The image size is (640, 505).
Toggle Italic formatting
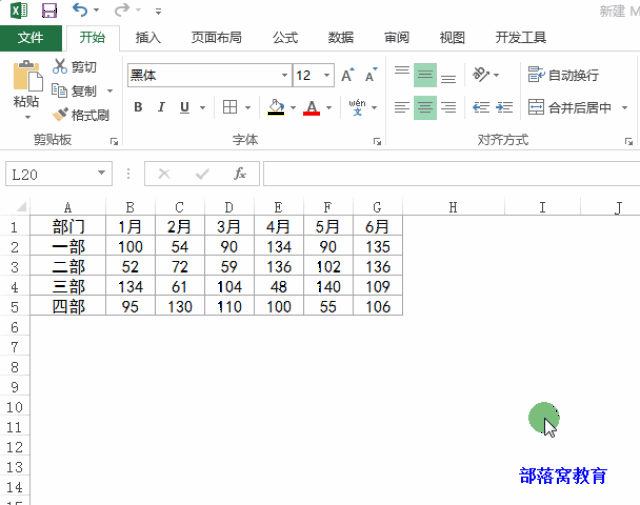click(161, 107)
